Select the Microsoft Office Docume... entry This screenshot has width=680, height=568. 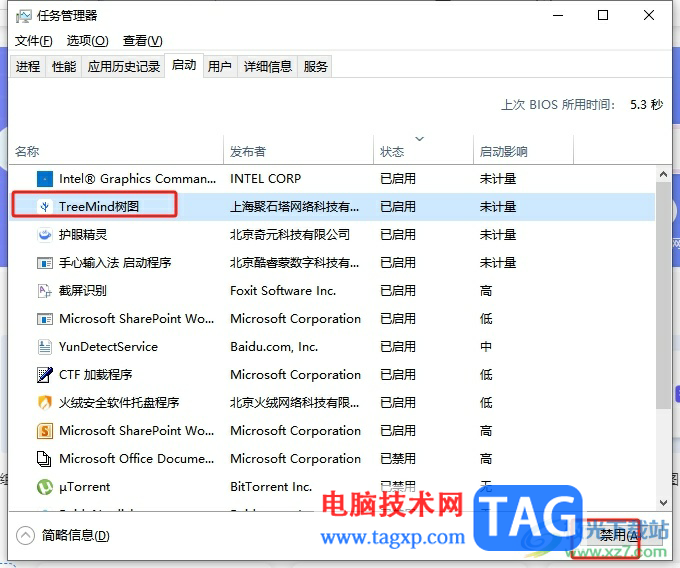point(137,459)
